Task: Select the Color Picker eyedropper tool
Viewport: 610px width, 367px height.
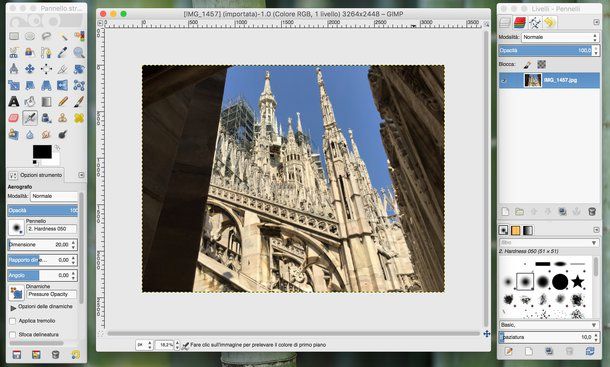Action: (63, 53)
